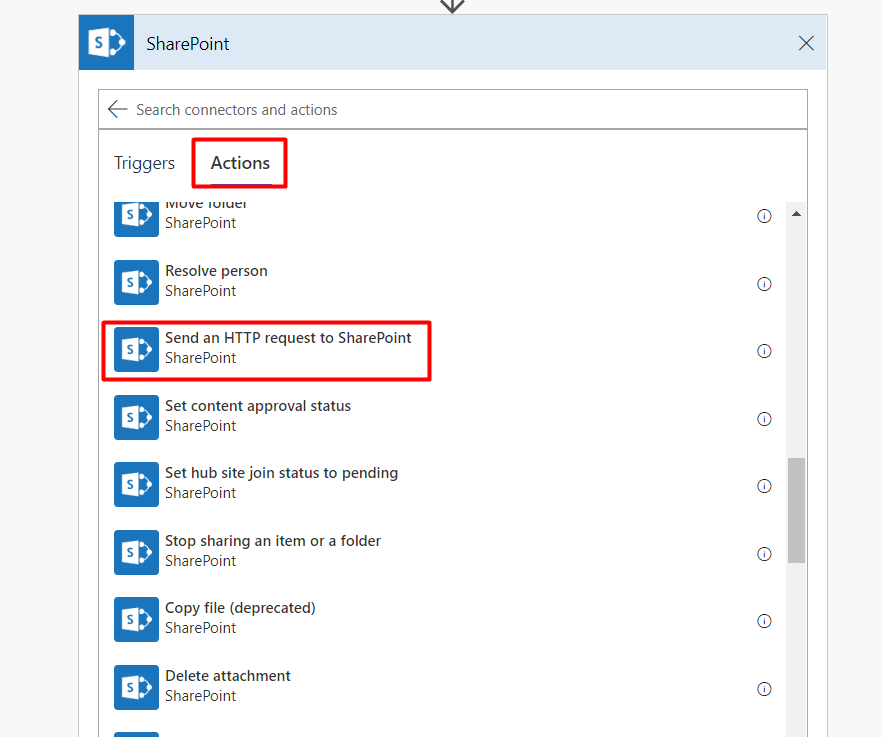882x737 pixels.
Task: Click SharePoint icon beside Delete attachment
Action: pyautogui.click(x=137, y=687)
